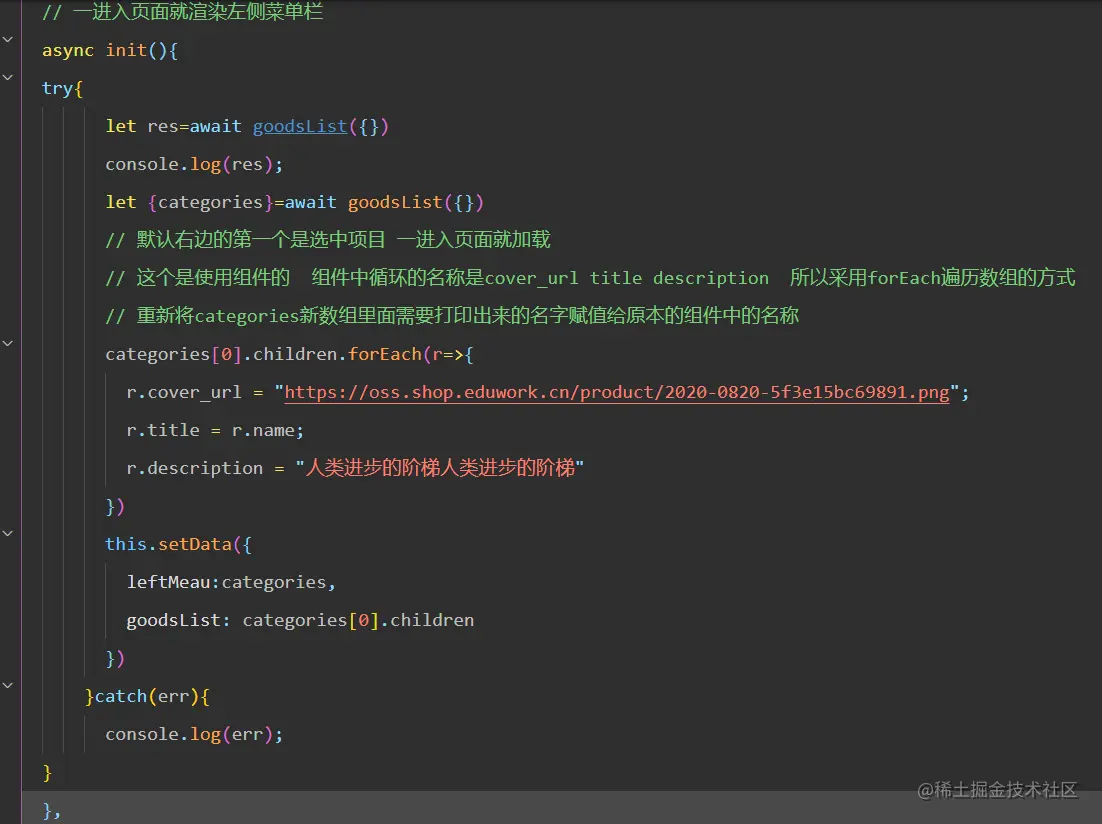Click '}catch(err){' line

[147, 696]
